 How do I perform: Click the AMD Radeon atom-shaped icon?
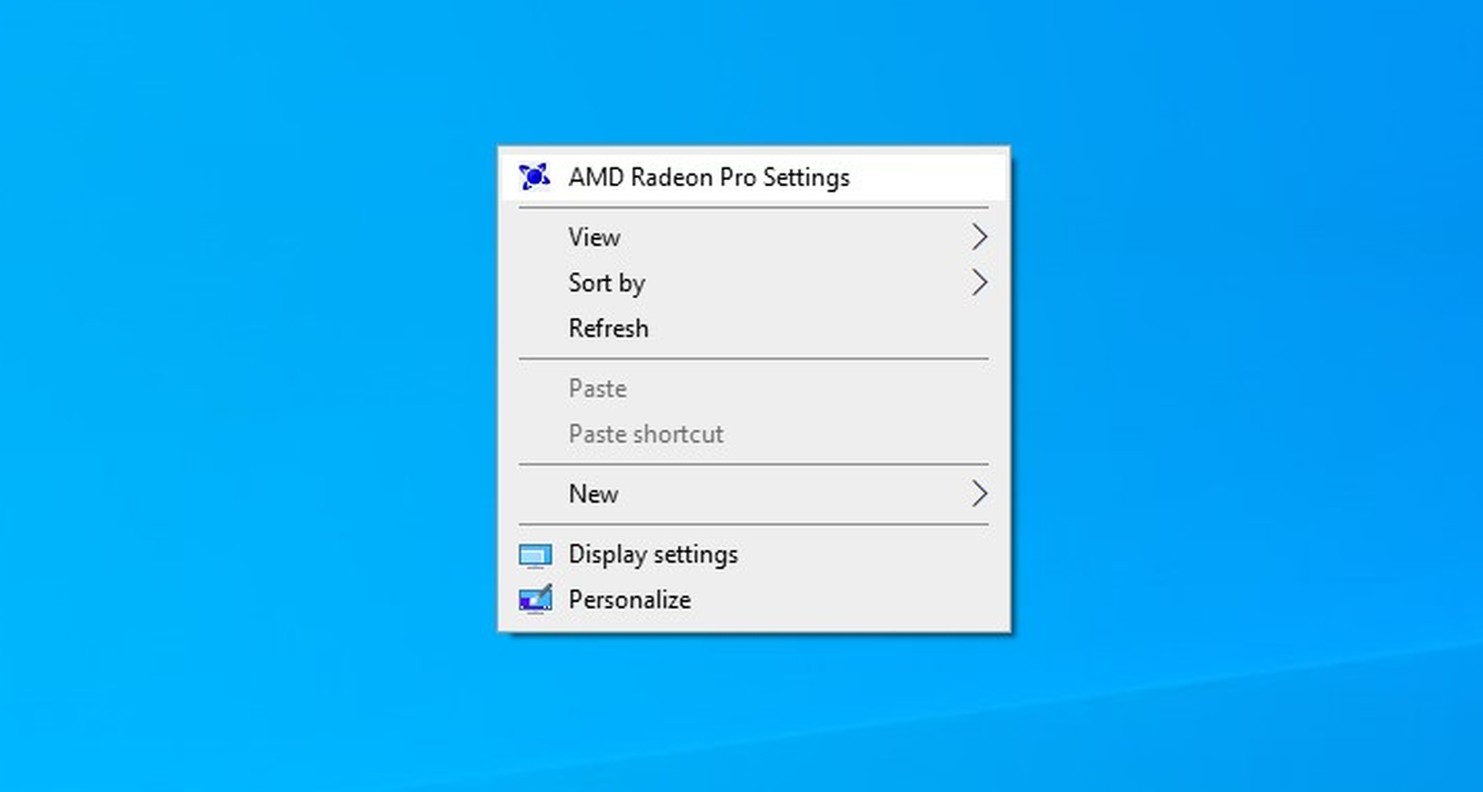[x=535, y=177]
